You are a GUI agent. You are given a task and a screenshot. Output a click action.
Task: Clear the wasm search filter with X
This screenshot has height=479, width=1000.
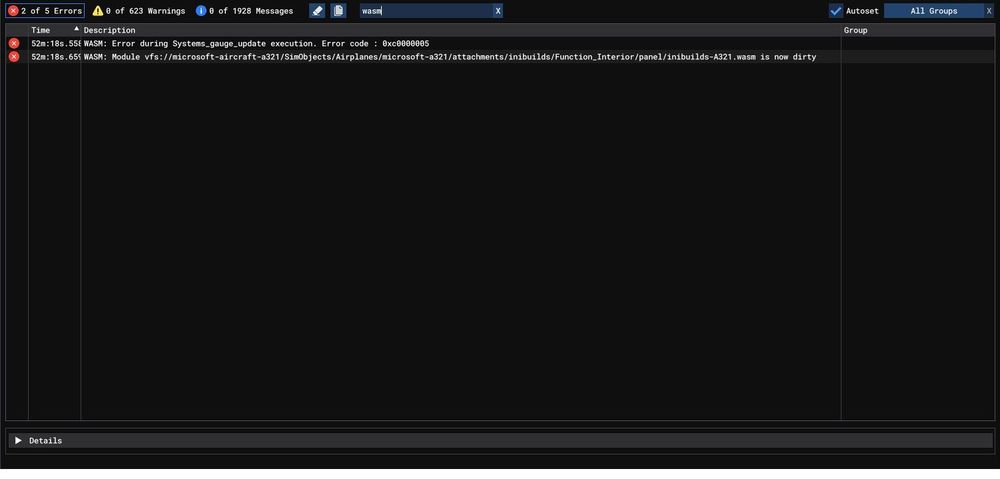pyautogui.click(x=498, y=11)
